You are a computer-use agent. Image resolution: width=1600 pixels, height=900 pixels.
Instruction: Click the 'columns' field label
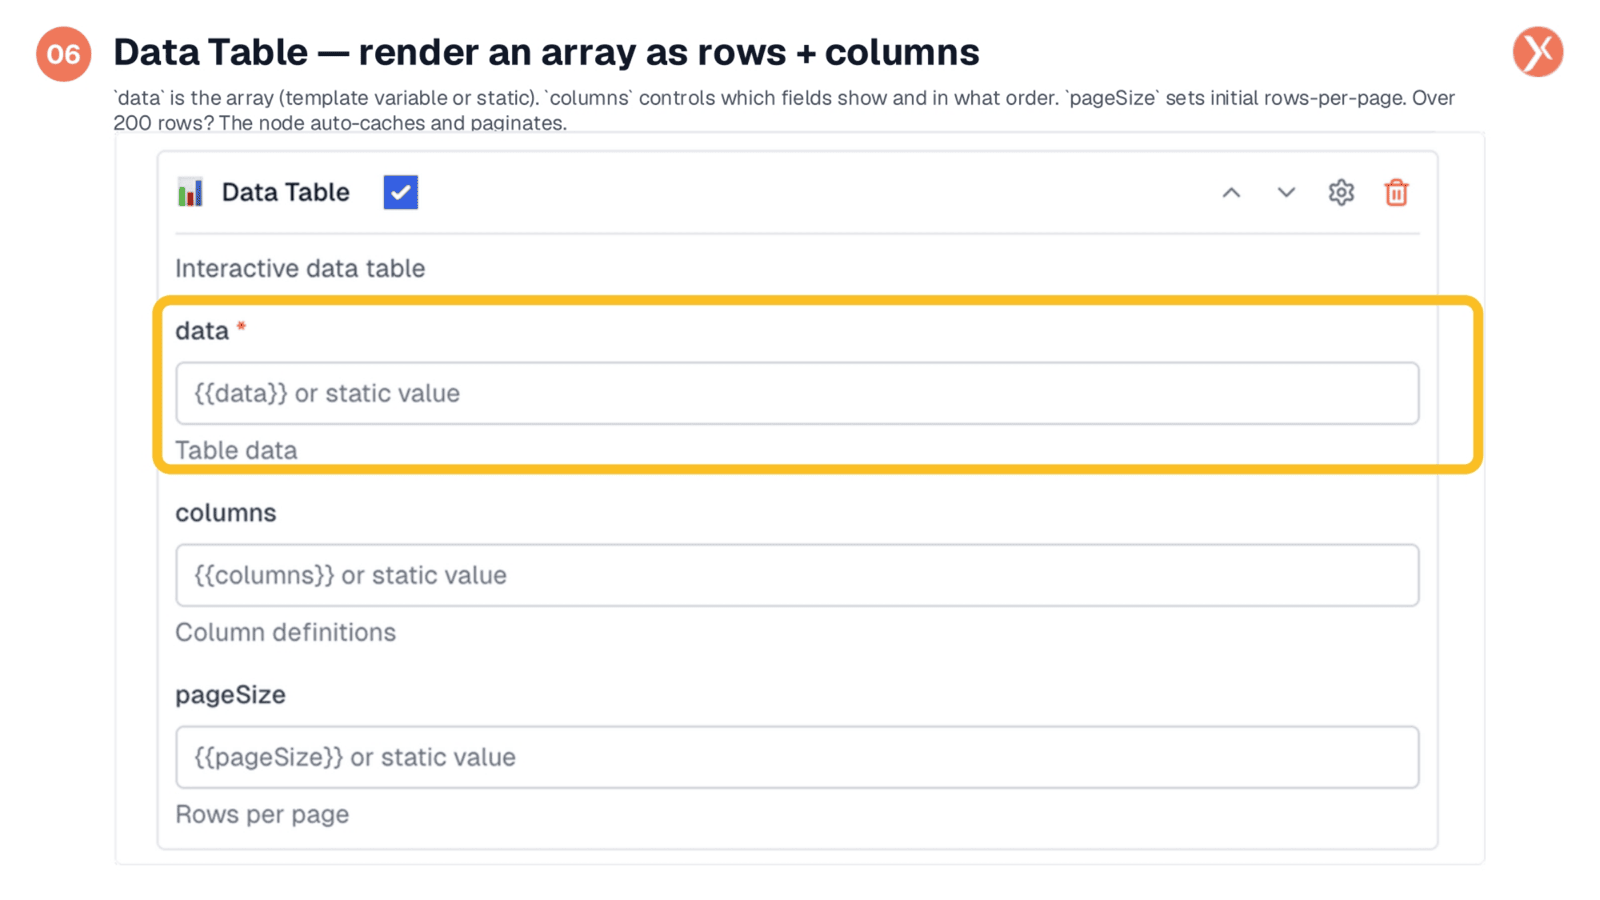coord(226,513)
